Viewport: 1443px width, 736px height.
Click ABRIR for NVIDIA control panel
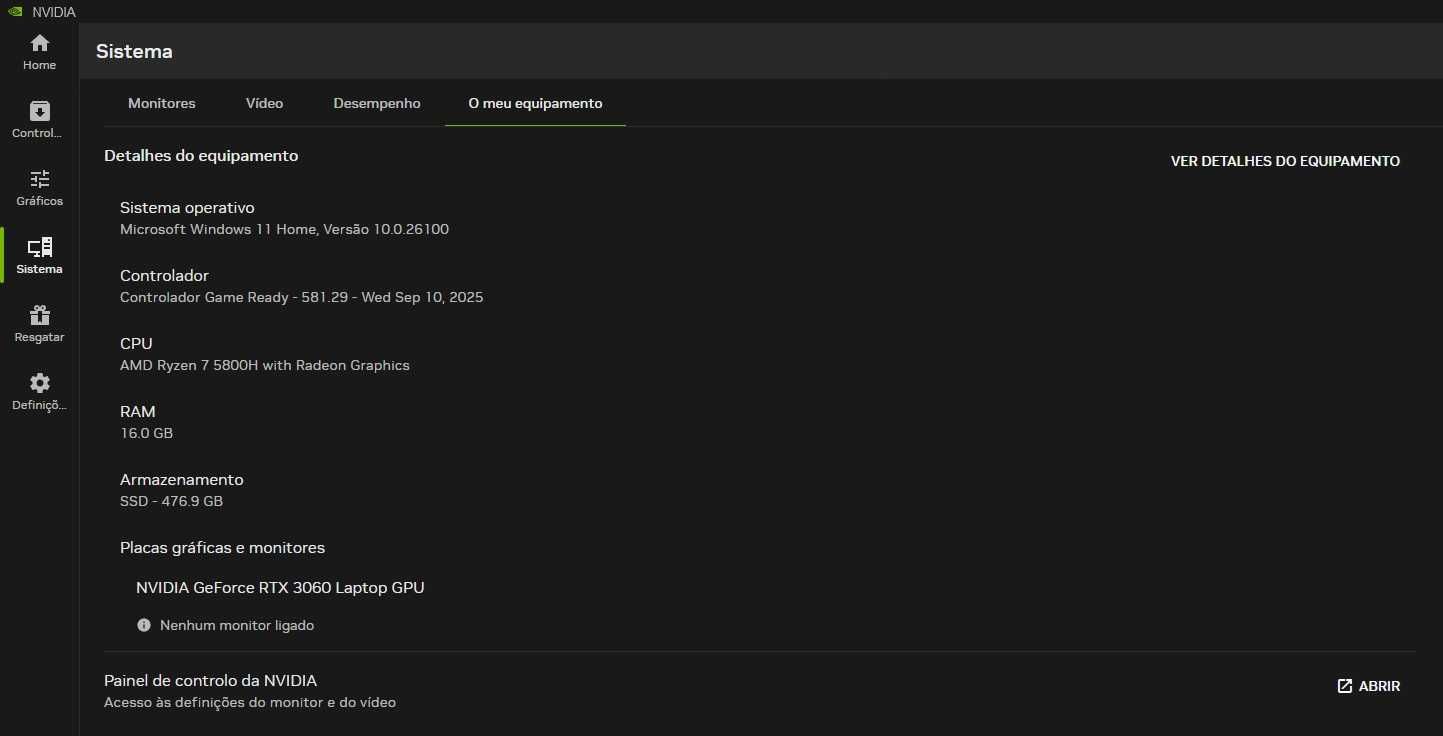tap(1369, 686)
